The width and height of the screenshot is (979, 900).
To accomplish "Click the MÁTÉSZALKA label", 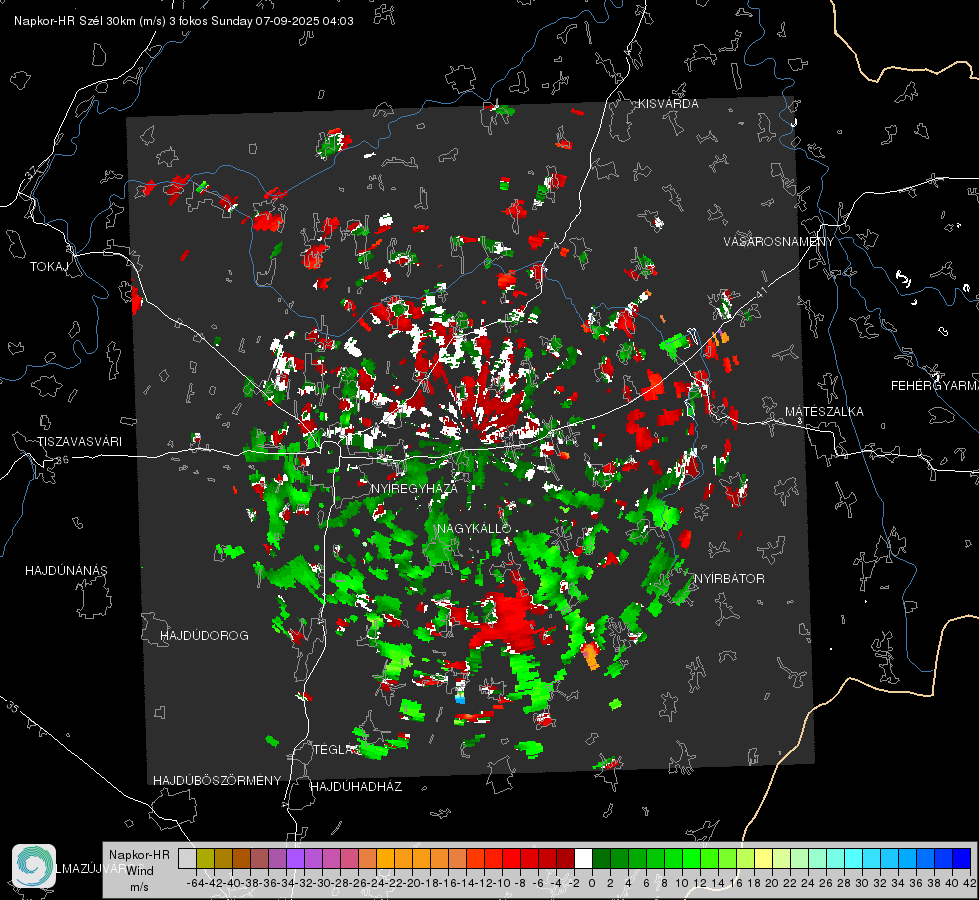I will 824,412.
